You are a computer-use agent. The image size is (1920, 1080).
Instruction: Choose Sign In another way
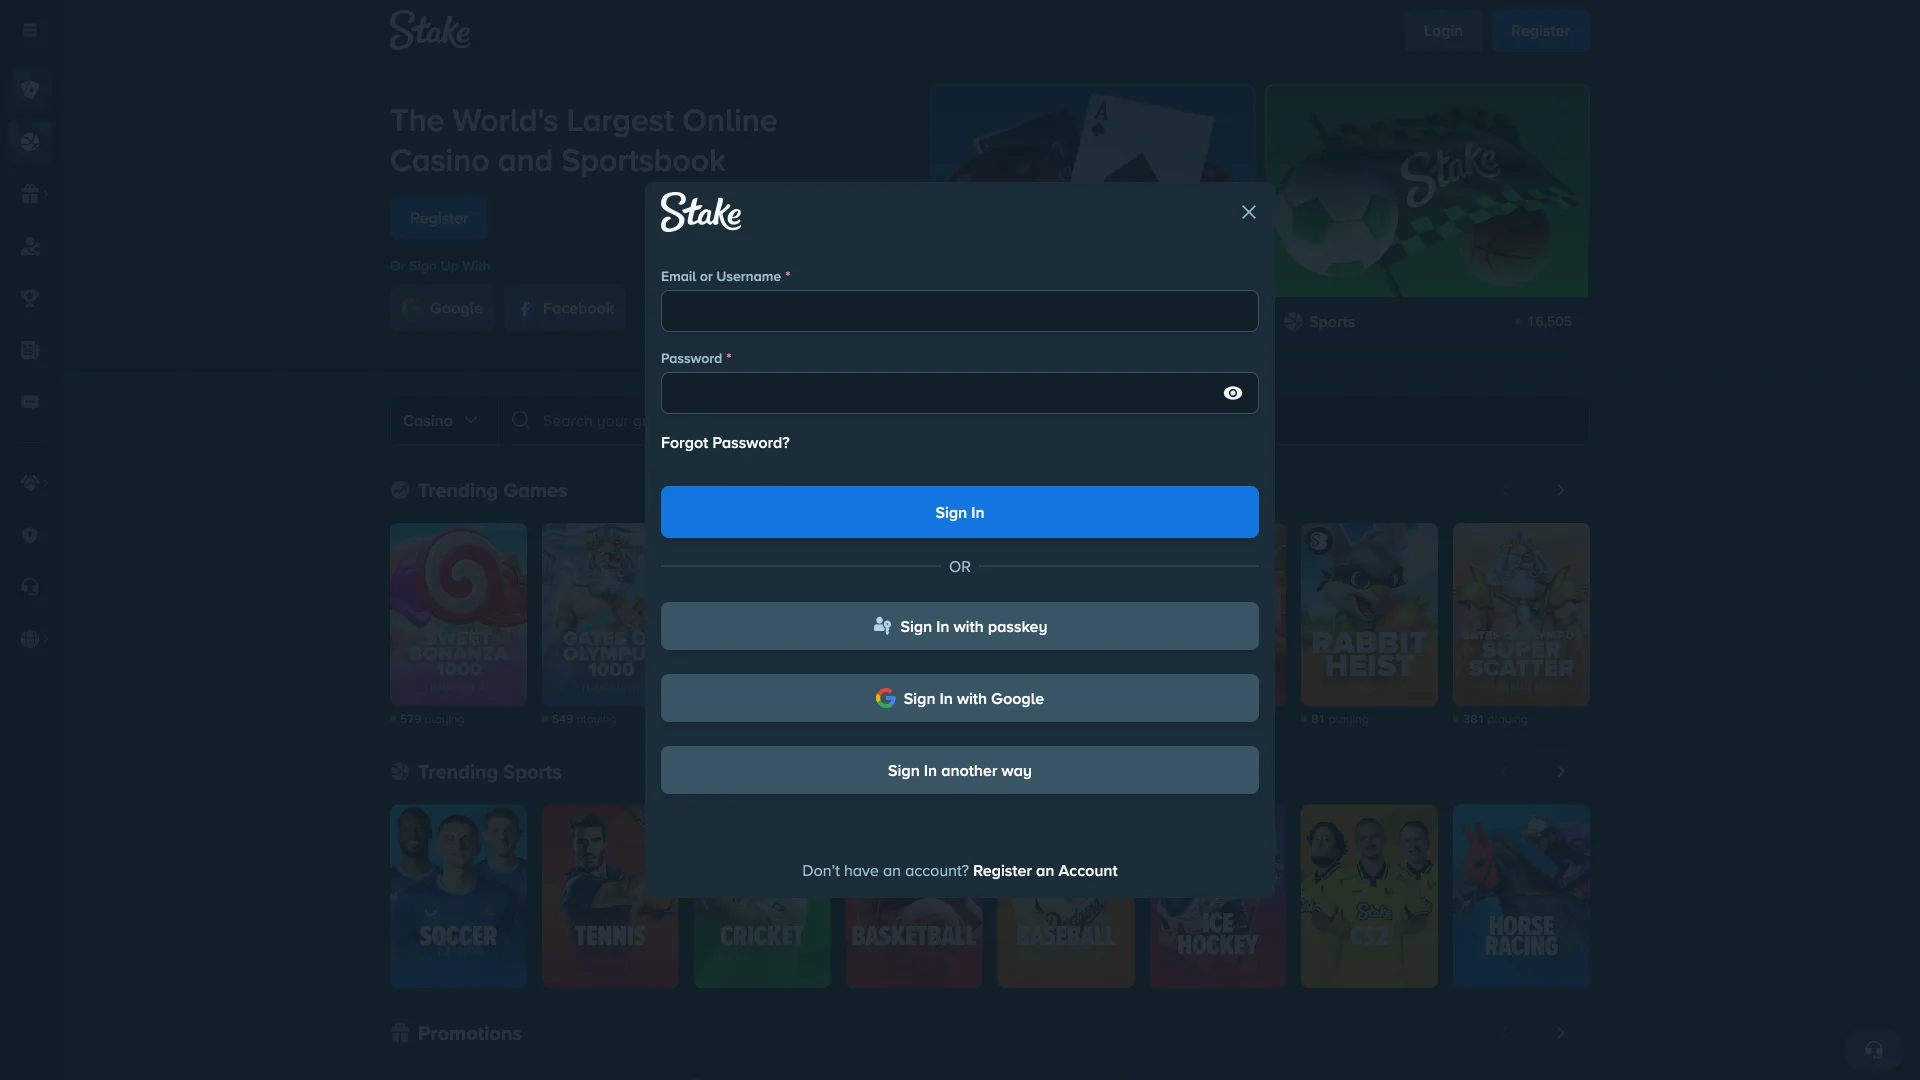pos(959,770)
